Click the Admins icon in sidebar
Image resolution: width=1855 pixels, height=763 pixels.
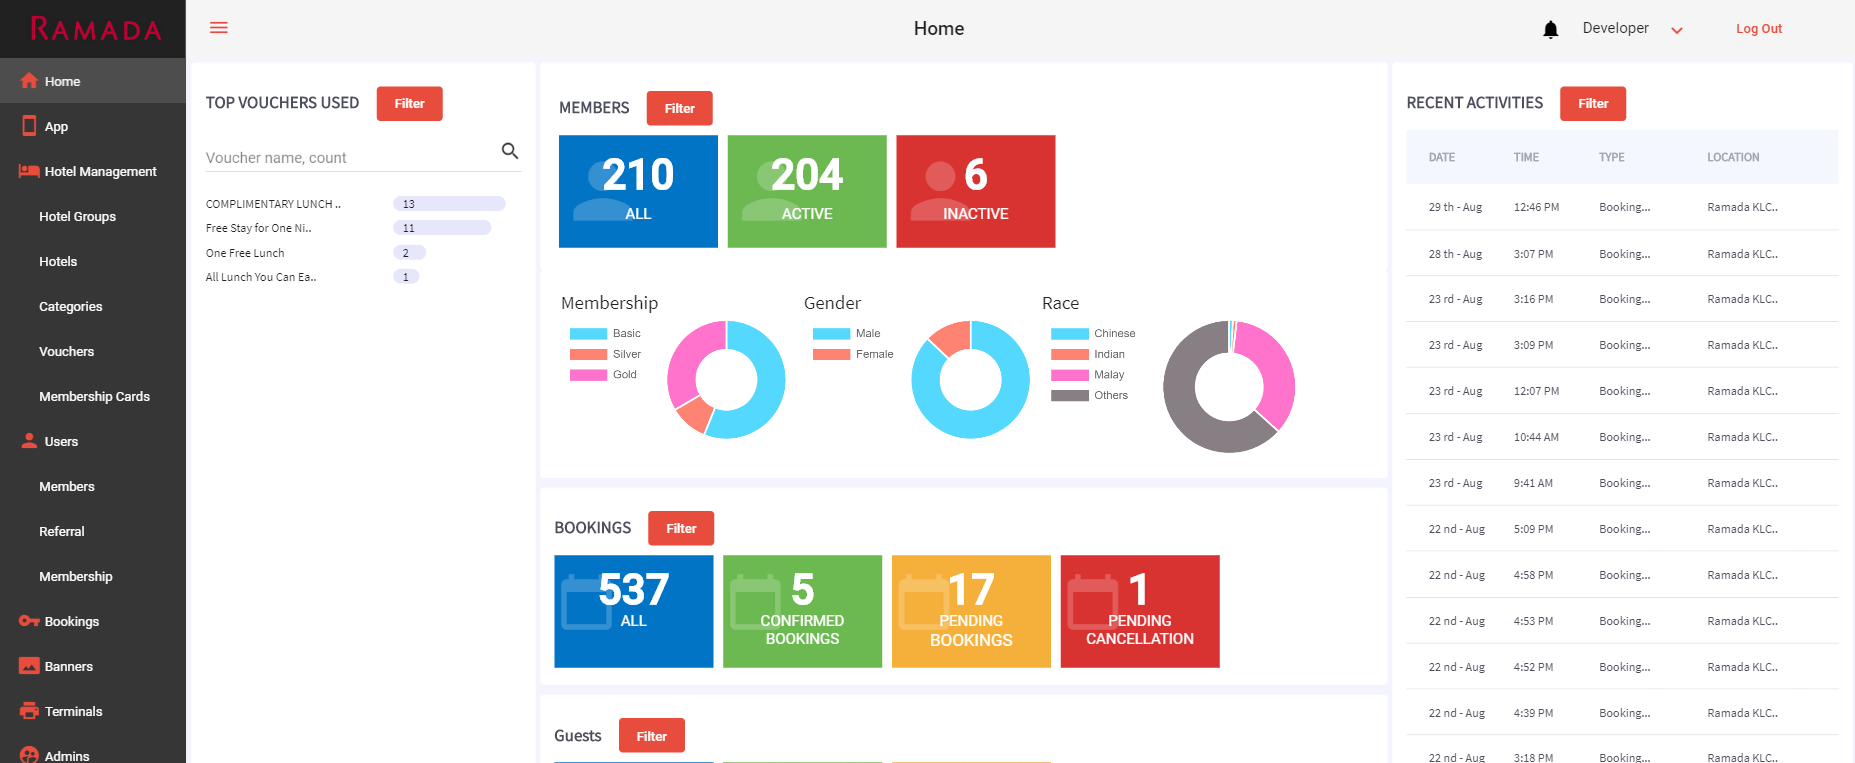click(30, 755)
